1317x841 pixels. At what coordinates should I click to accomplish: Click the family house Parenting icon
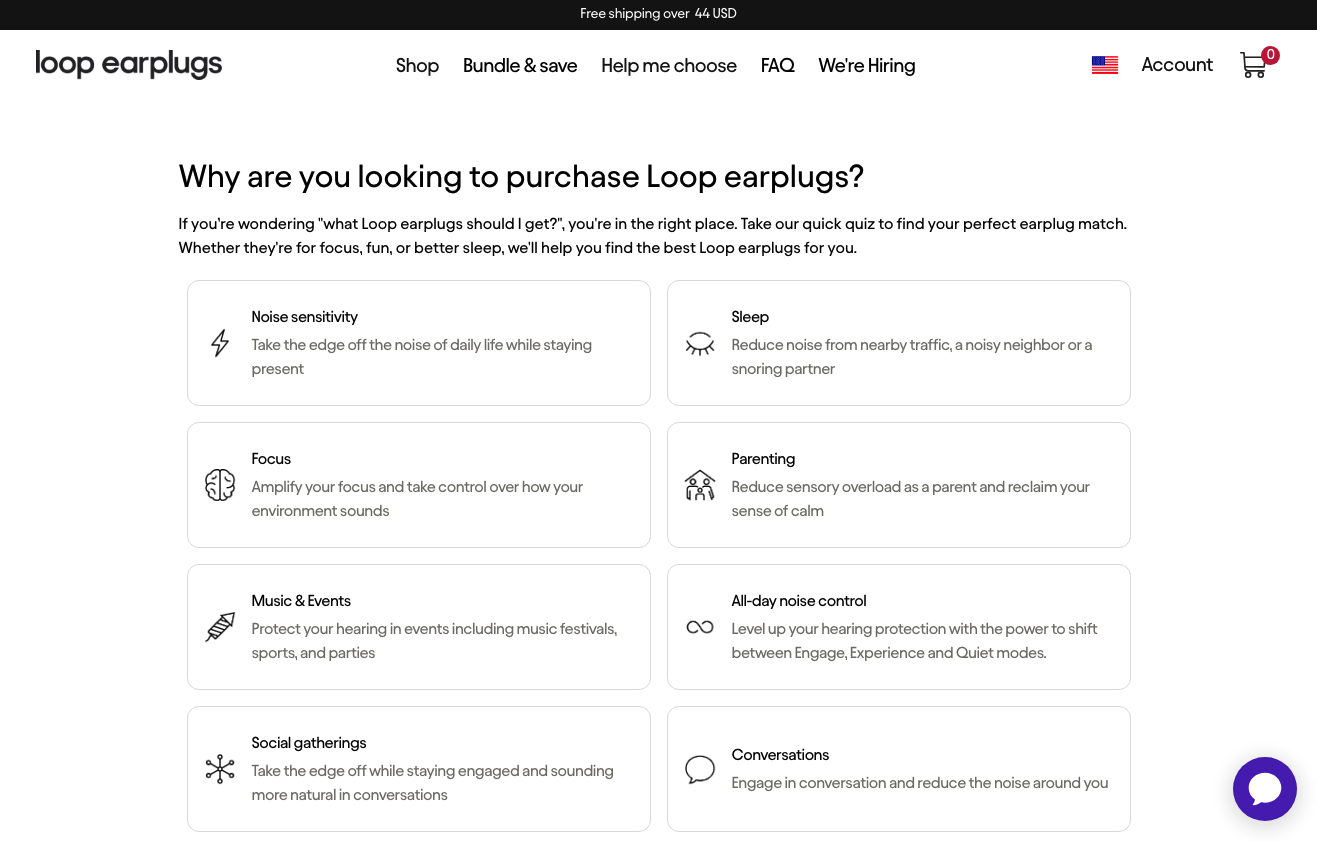click(x=700, y=485)
